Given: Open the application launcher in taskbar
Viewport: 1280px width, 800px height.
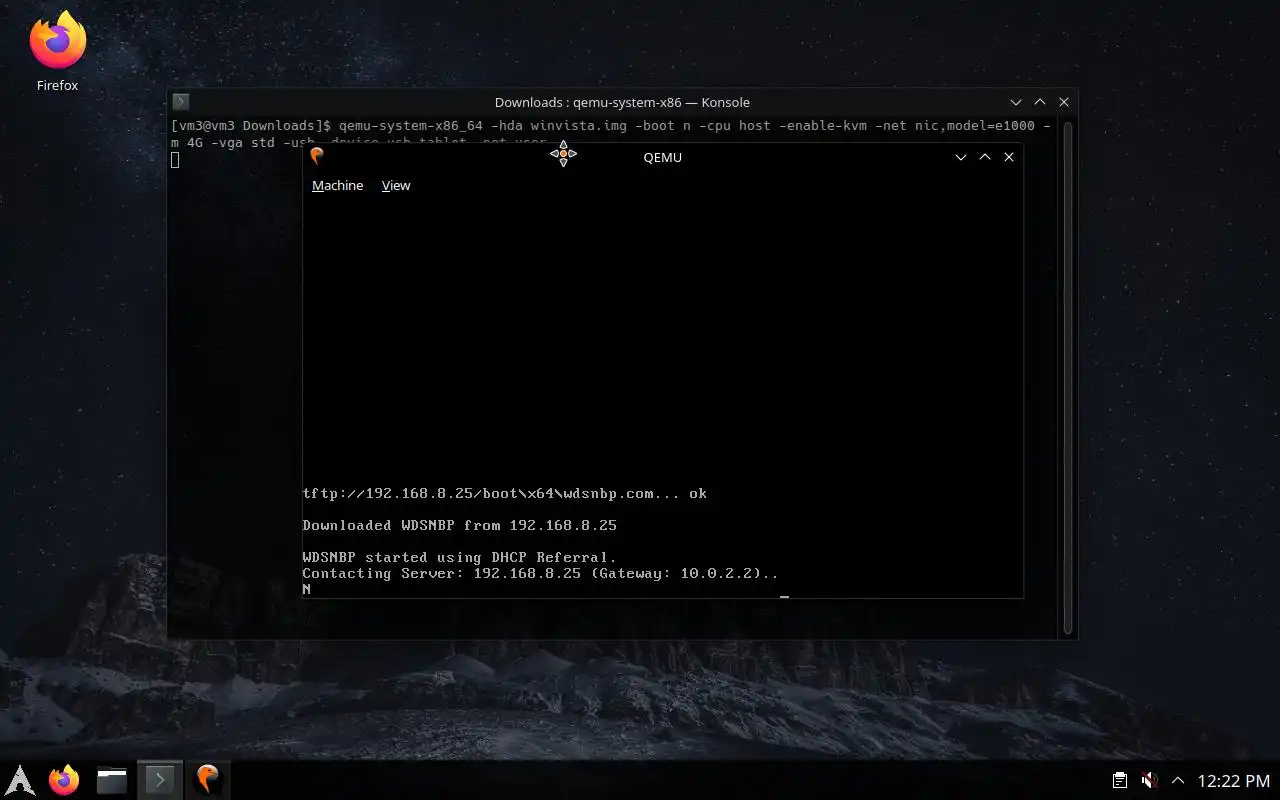Looking at the screenshot, I should pyautogui.click(x=20, y=780).
